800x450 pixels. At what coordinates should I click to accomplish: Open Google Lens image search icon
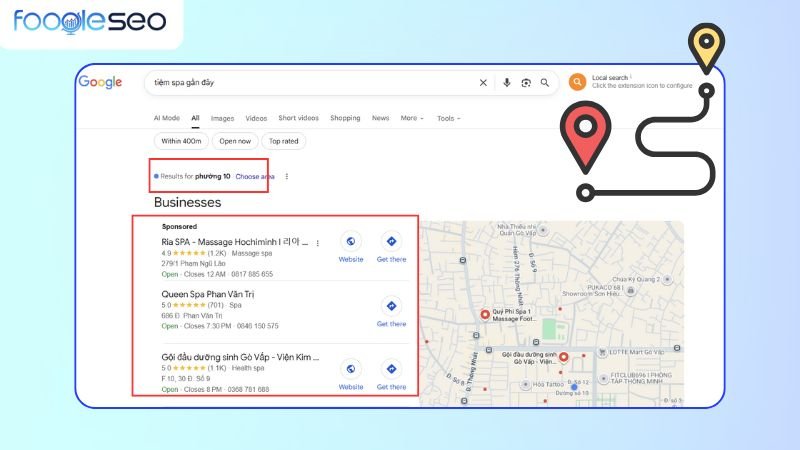pos(526,83)
